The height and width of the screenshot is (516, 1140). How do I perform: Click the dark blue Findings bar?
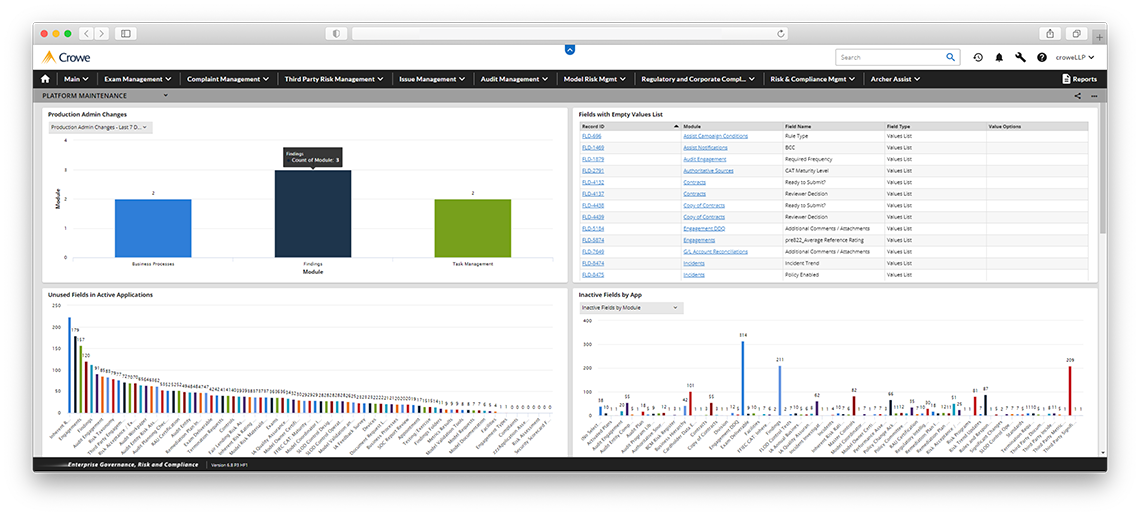[x=312, y=214]
